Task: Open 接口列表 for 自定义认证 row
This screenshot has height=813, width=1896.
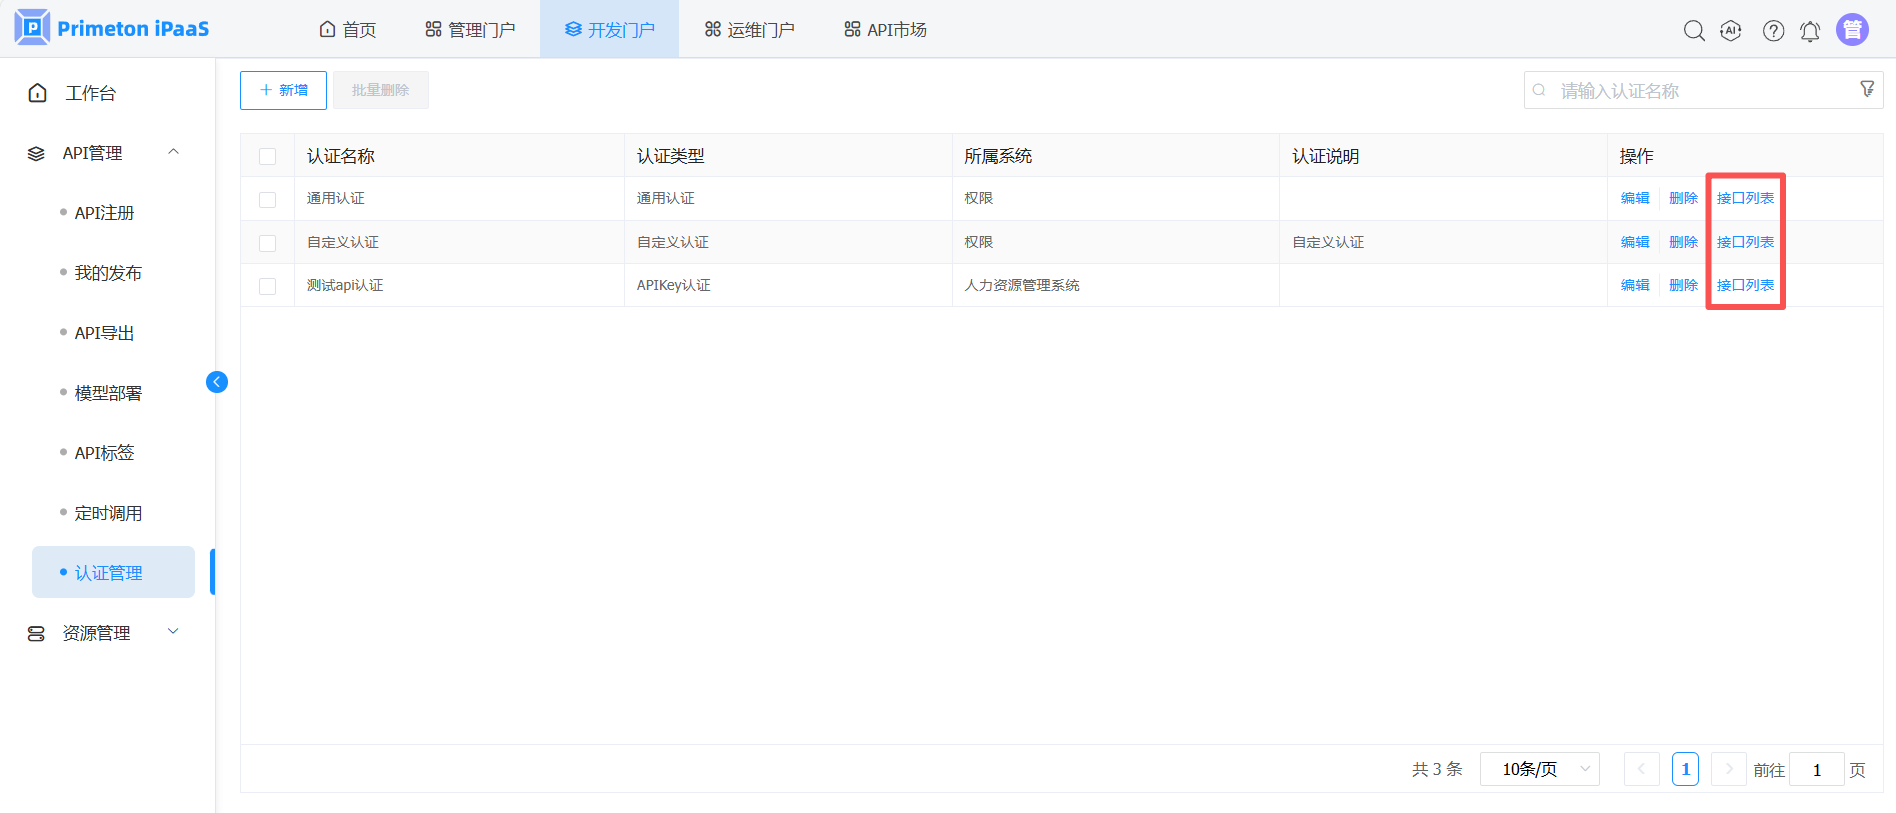Action: point(1745,242)
